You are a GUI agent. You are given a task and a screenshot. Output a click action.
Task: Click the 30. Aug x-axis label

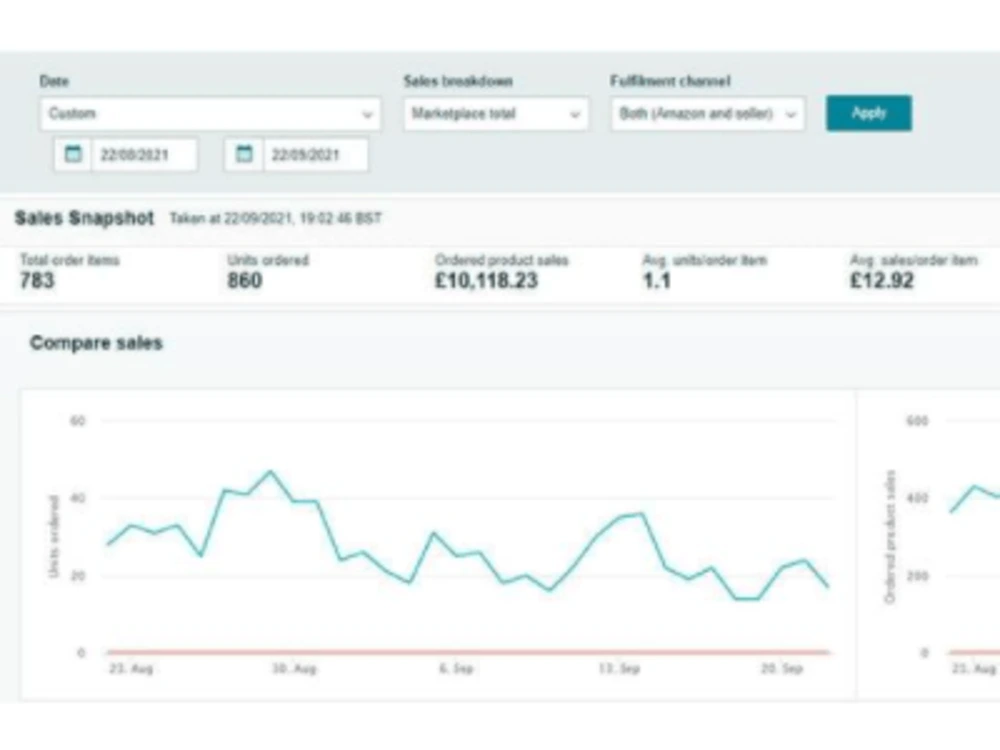[x=294, y=668]
